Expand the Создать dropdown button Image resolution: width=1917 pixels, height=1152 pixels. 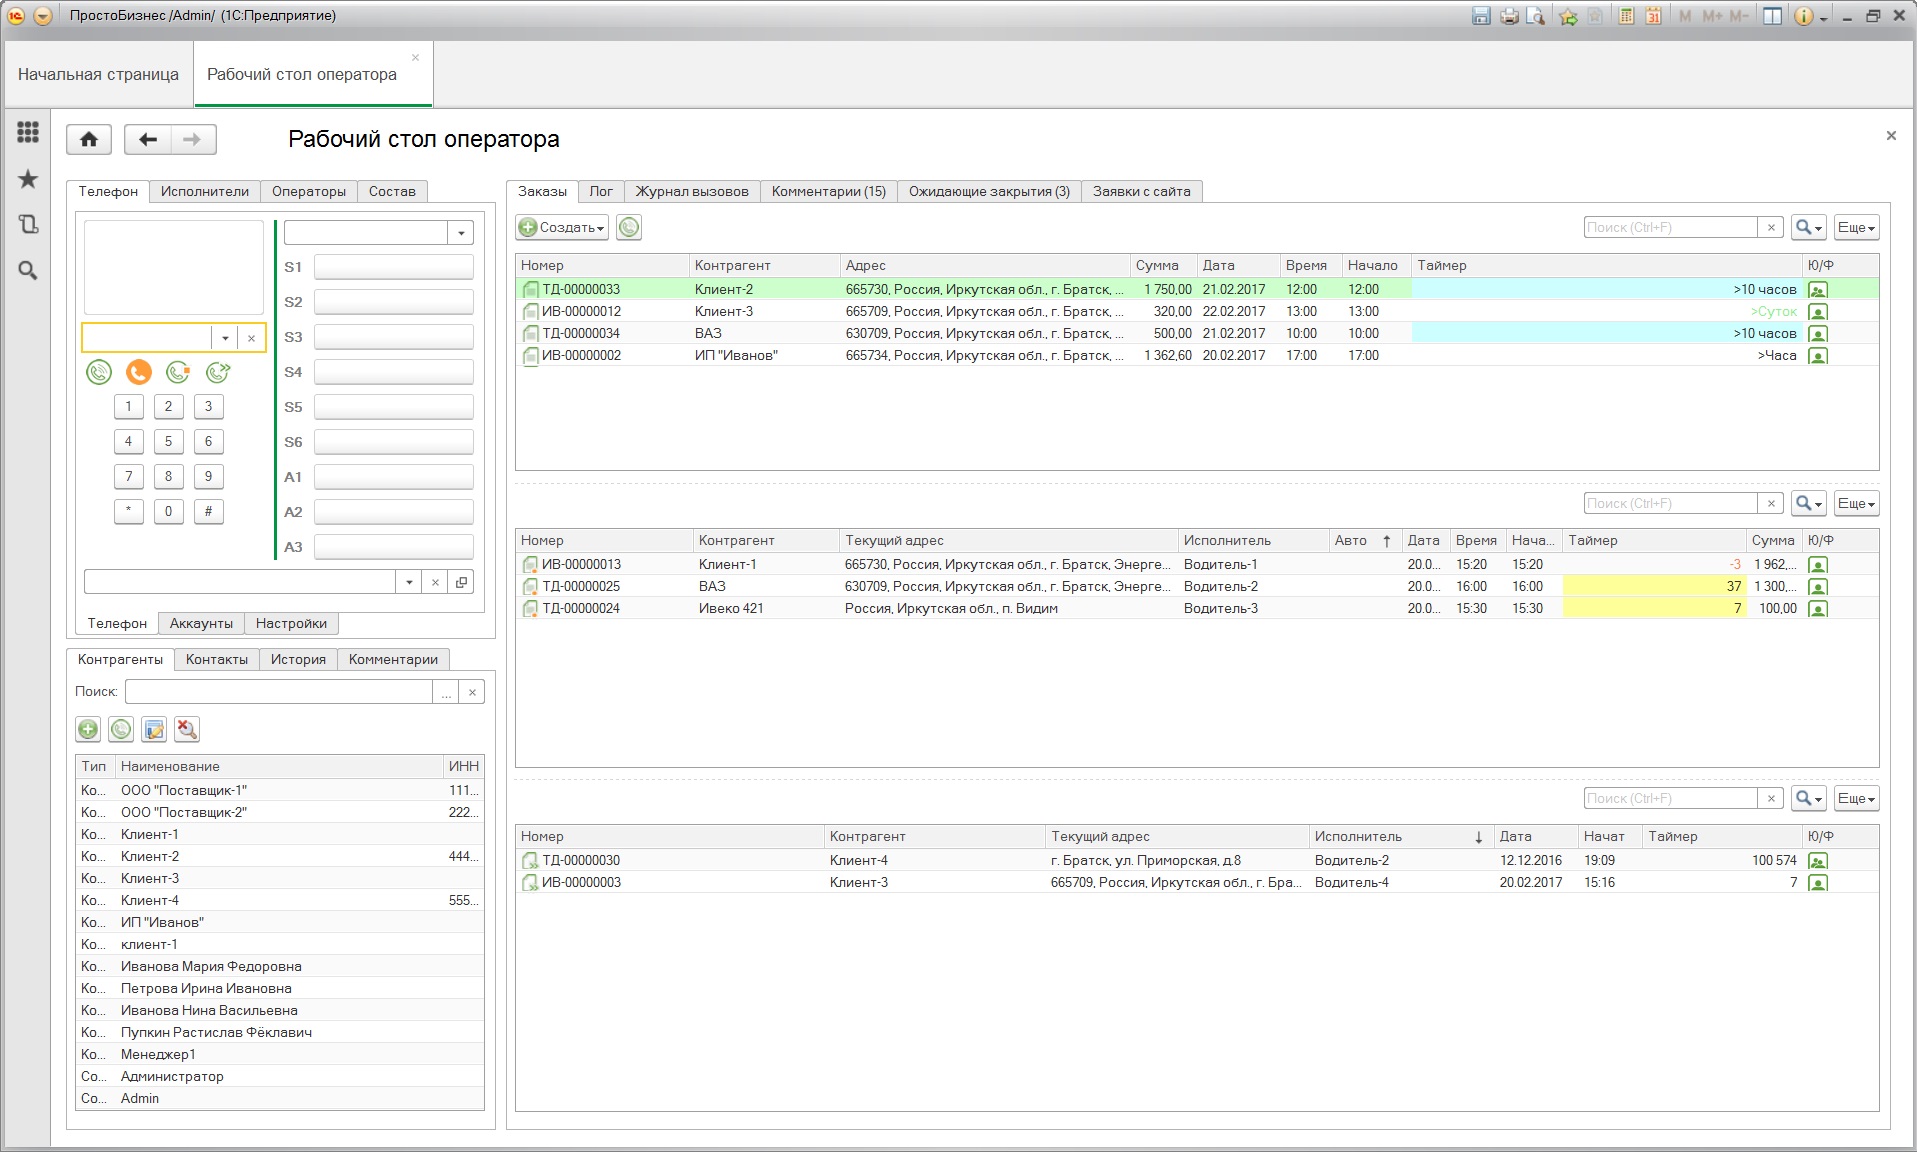click(x=563, y=228)
